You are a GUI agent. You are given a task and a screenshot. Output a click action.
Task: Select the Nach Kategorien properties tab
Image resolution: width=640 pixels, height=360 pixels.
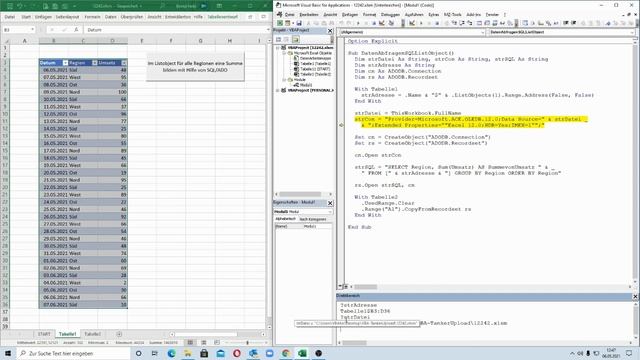point(313,219)
